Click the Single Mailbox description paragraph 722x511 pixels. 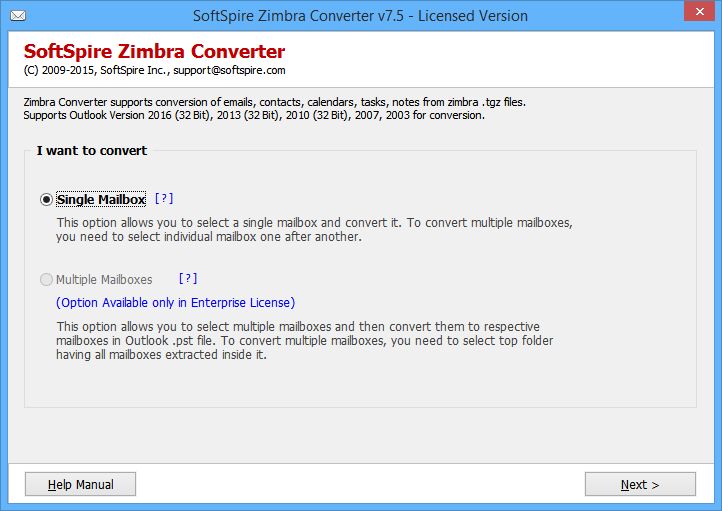pyautogui.click(x=314, y=229)
